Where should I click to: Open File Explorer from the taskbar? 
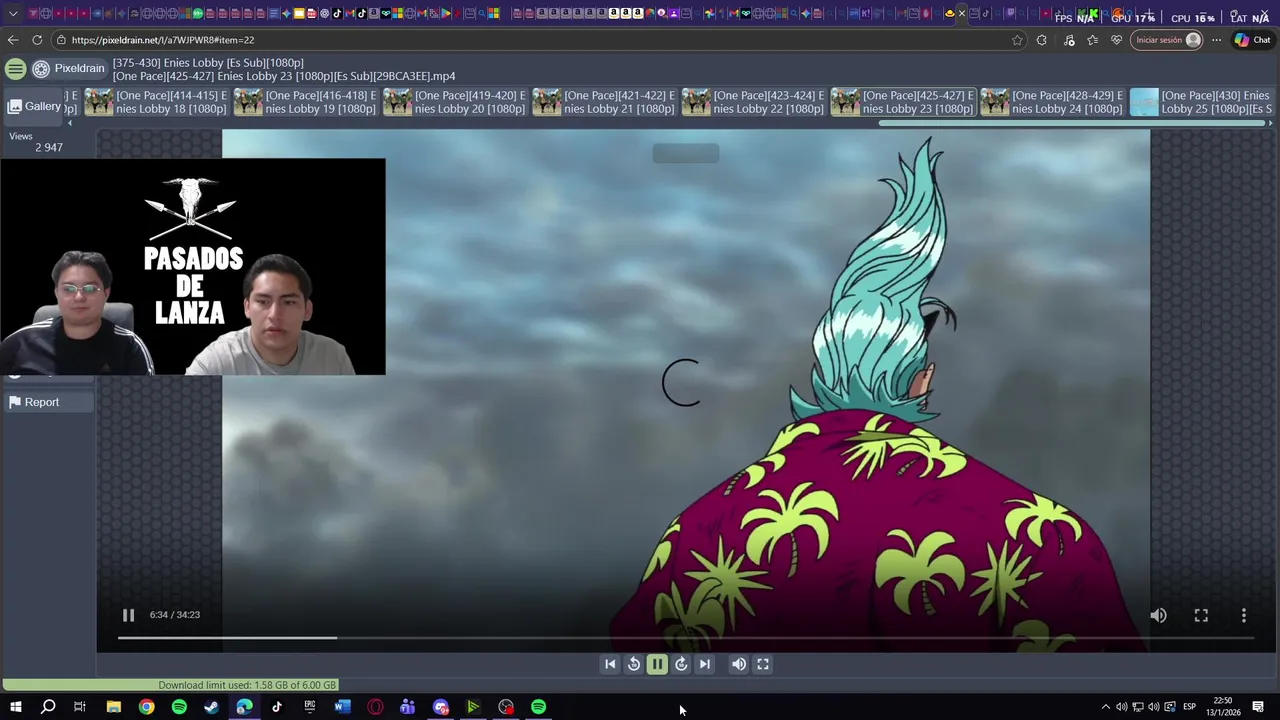pyautogui.click(x=113, y=707)
